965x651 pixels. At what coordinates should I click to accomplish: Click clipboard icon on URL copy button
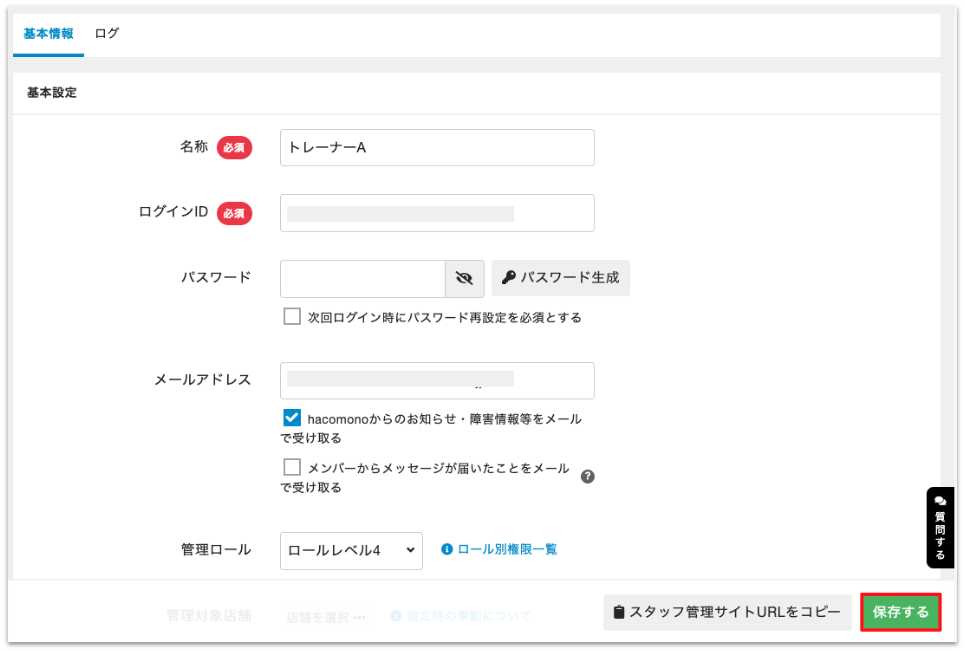tap(619, 612)
